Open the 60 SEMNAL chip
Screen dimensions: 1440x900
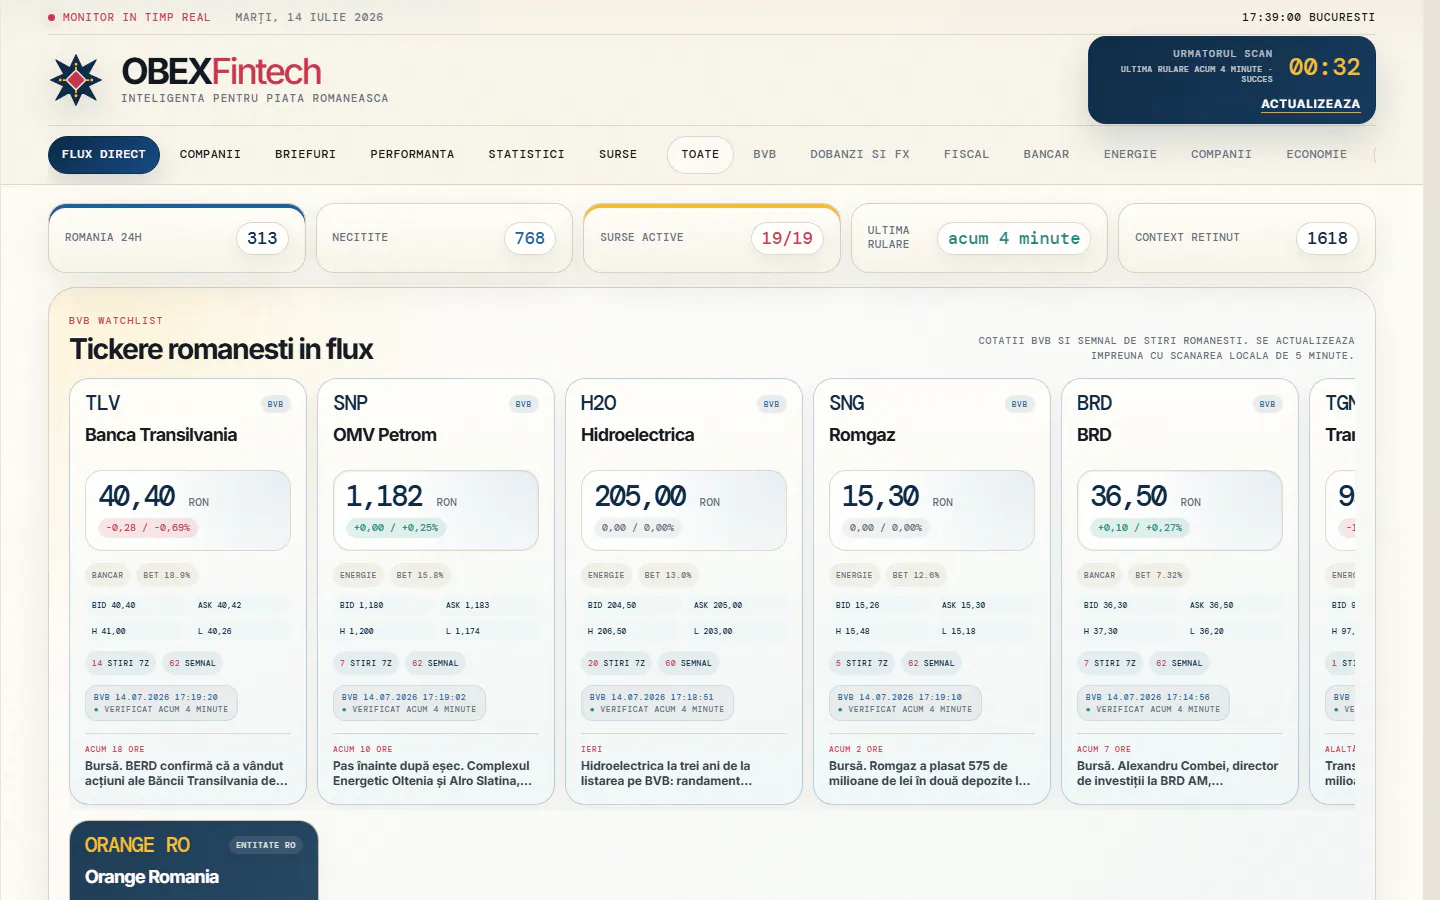[x=688, y=663]
